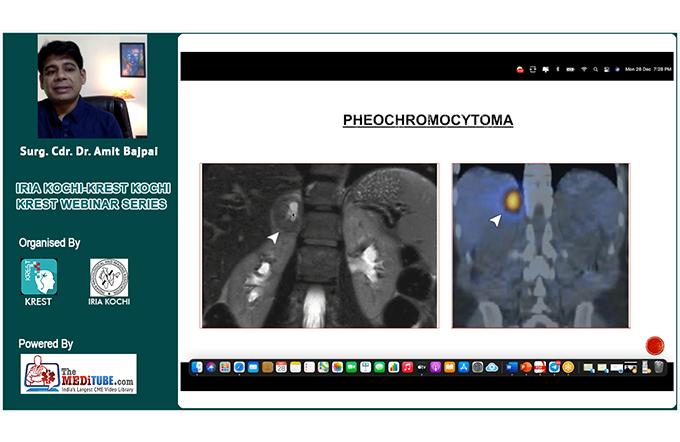Screen dimensions: 680x442
Task: Click the Wi-Fi icon in menu bar
Action: pos(584,69)
